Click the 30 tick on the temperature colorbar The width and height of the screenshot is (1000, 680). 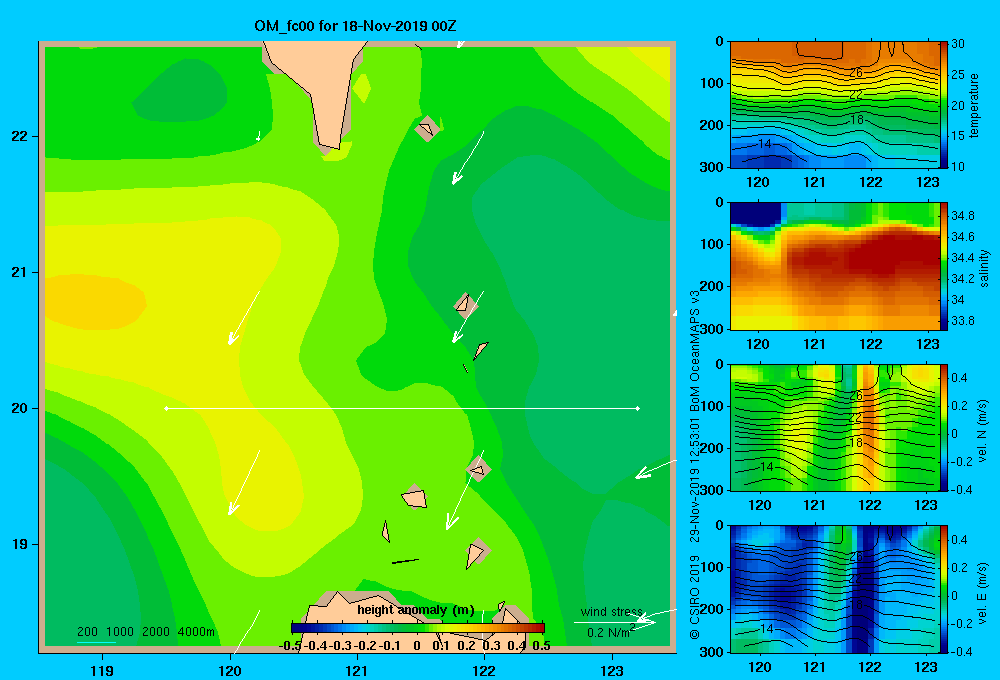[x=958, y=44]
